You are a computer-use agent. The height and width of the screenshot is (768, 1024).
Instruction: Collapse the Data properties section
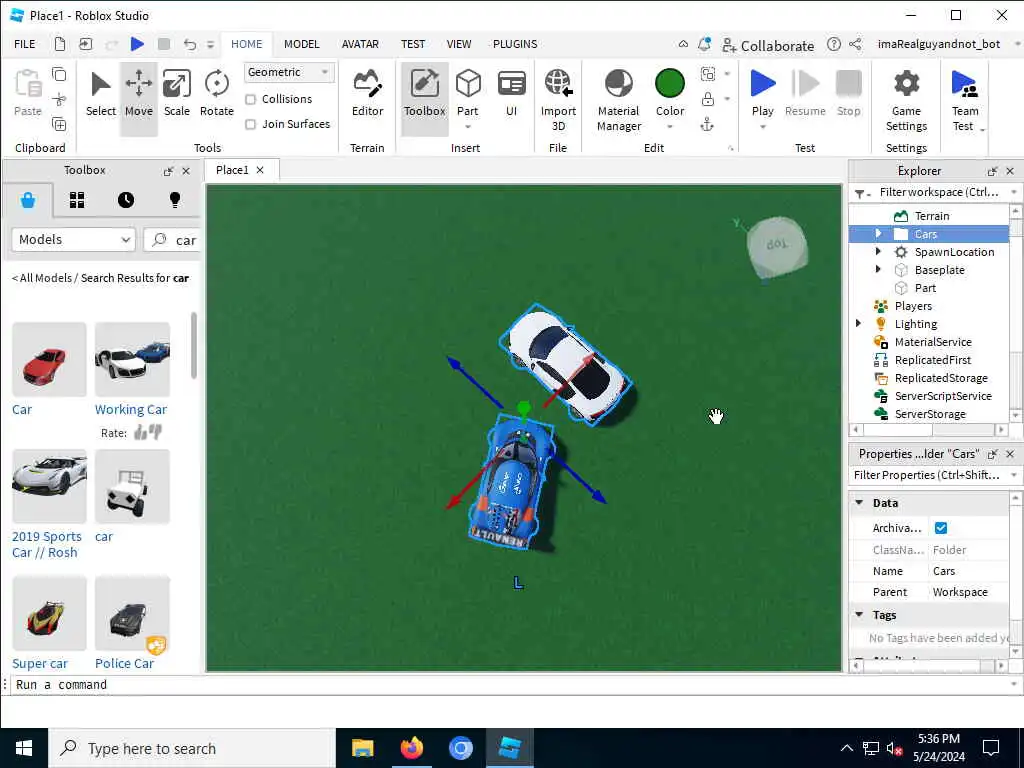pos(859,503)
